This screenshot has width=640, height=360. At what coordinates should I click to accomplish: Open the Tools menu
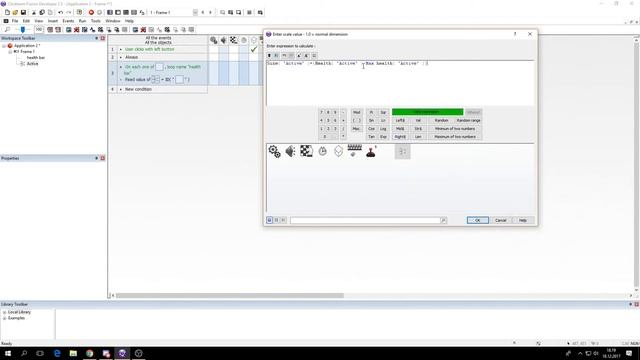[96, 21]
